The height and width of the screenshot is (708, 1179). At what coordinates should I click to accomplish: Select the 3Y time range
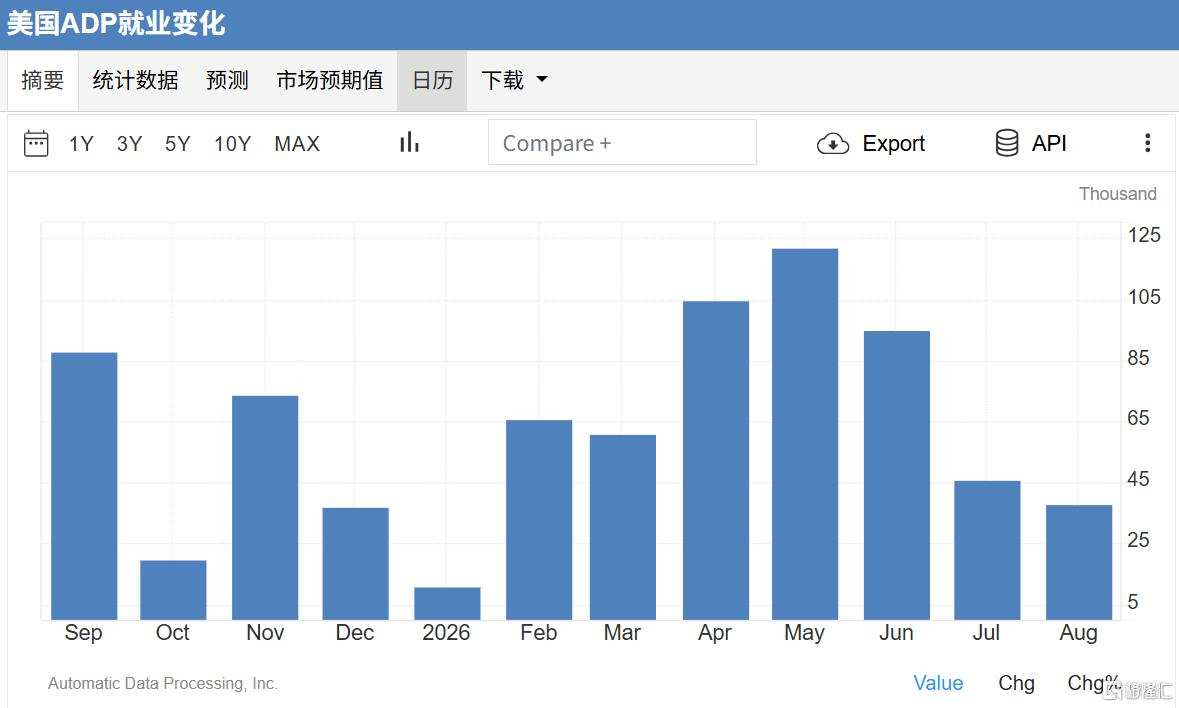[x=129, y=144]
